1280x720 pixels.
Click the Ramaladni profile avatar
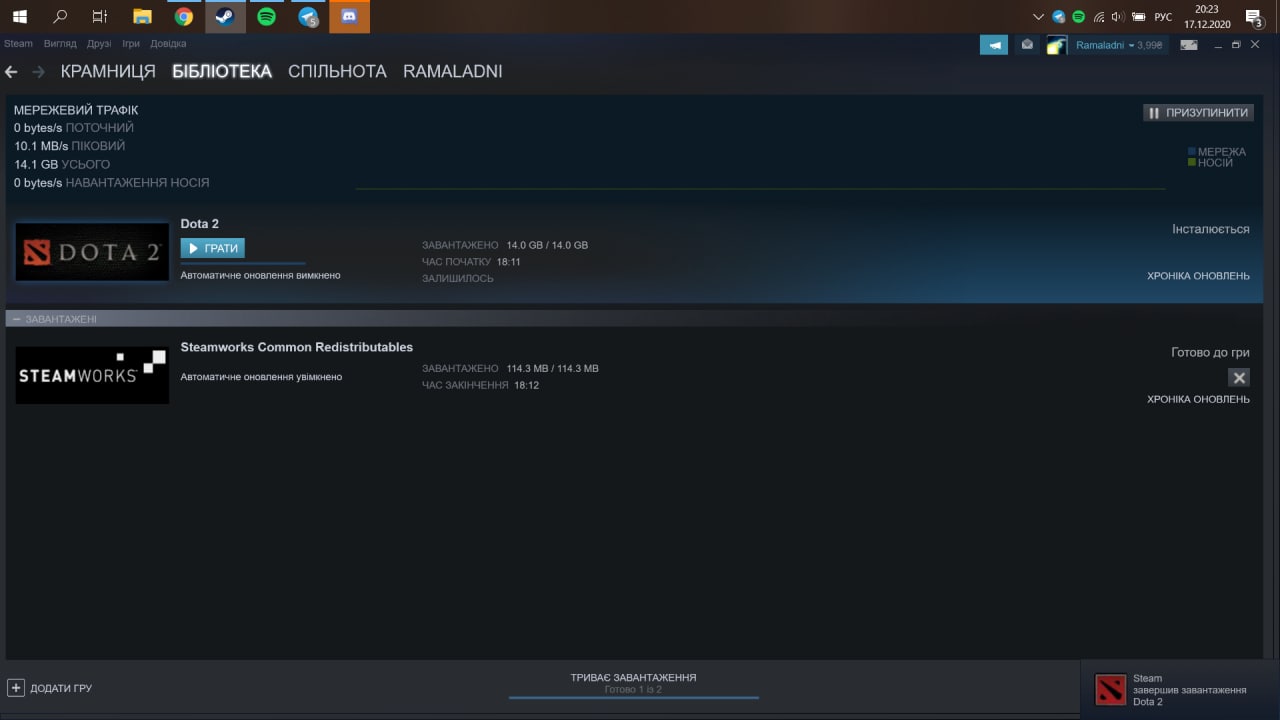click(x=1057, y=45)
